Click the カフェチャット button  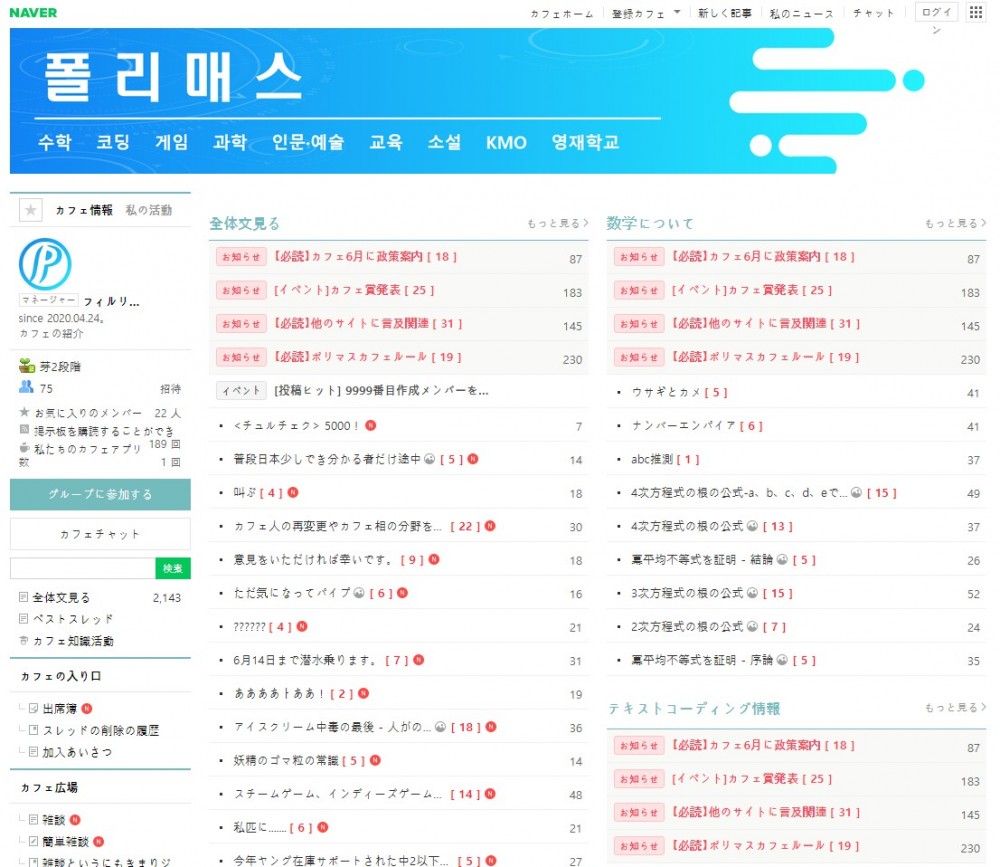point(100,534)
